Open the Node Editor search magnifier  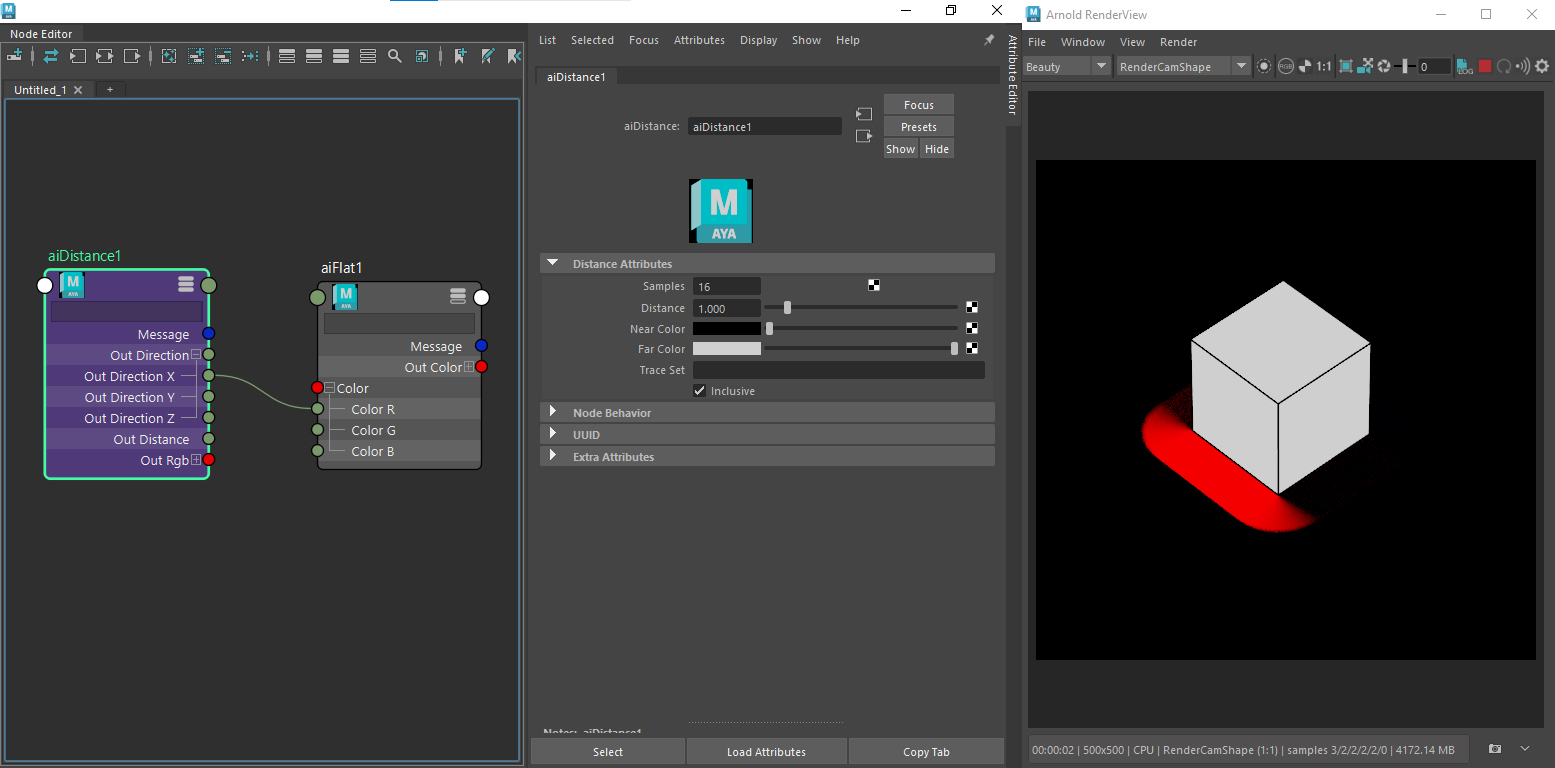point(395,56)
